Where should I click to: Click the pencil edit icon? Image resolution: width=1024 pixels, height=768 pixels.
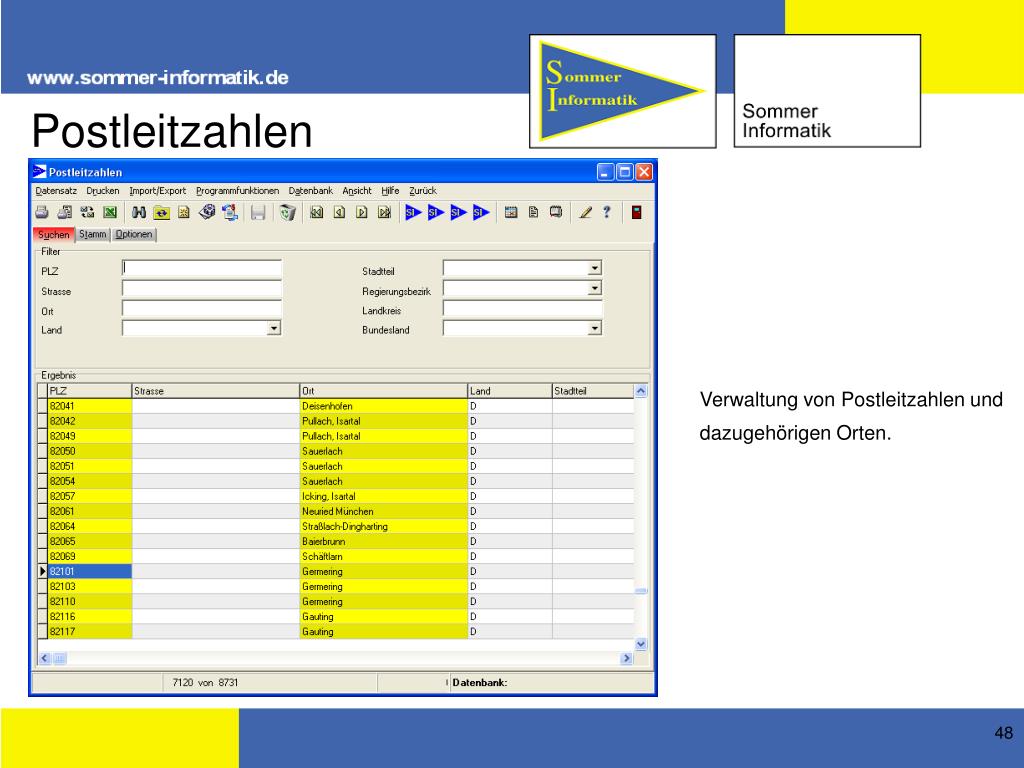(x=585, y=212)
